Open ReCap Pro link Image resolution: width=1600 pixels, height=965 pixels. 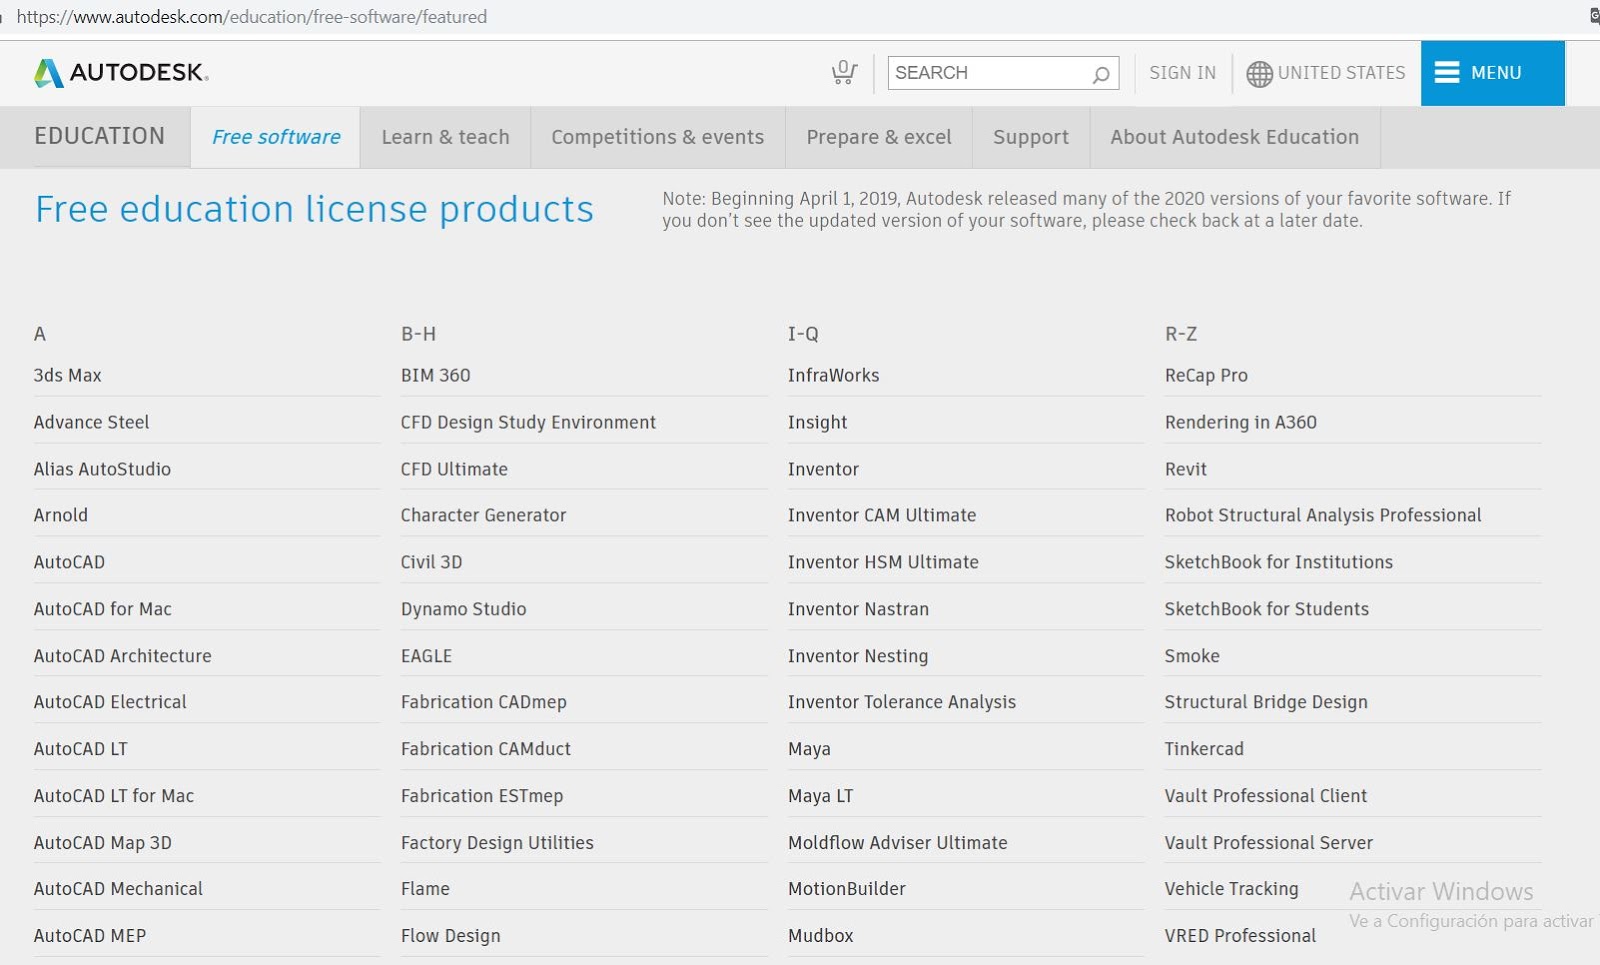(1206, 376)
